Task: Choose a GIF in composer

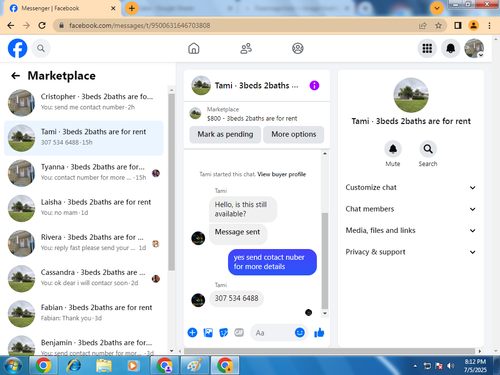Action: [239, 332]
